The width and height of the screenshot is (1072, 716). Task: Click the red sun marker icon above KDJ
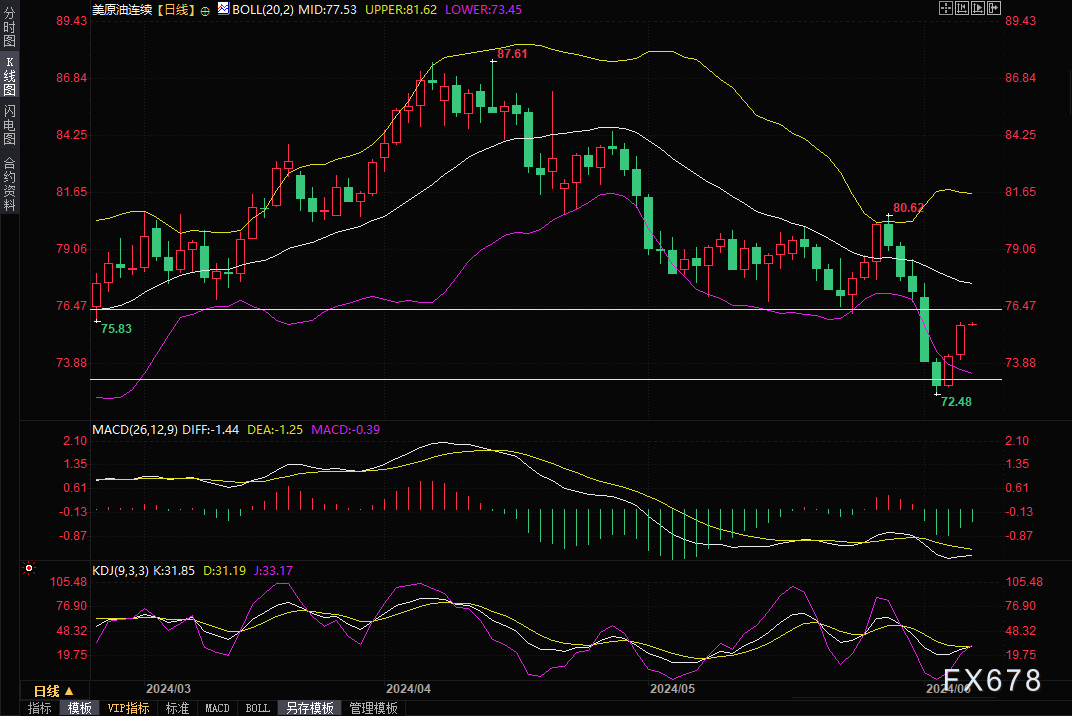coord(28,570)
